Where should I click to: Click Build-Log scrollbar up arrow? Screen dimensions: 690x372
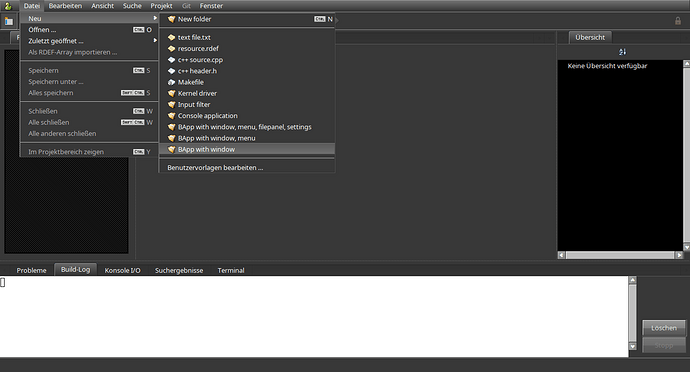(632, 280)
